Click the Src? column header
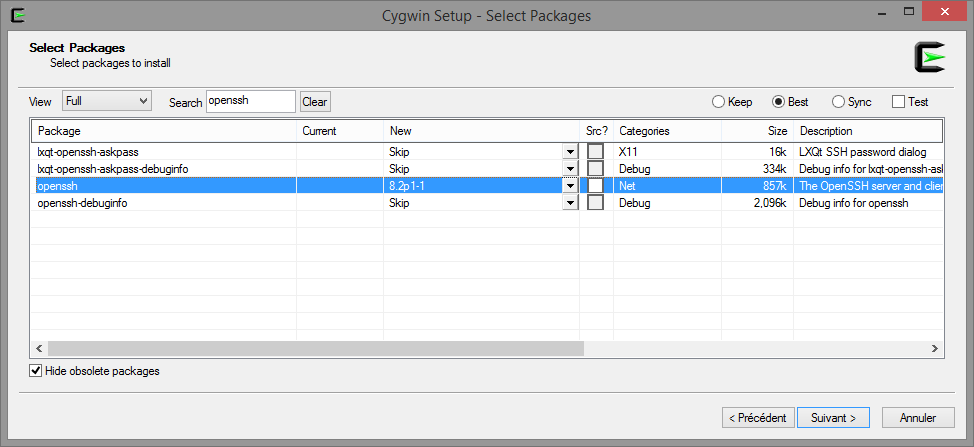 pyautogui.click(x=596, y=131)
